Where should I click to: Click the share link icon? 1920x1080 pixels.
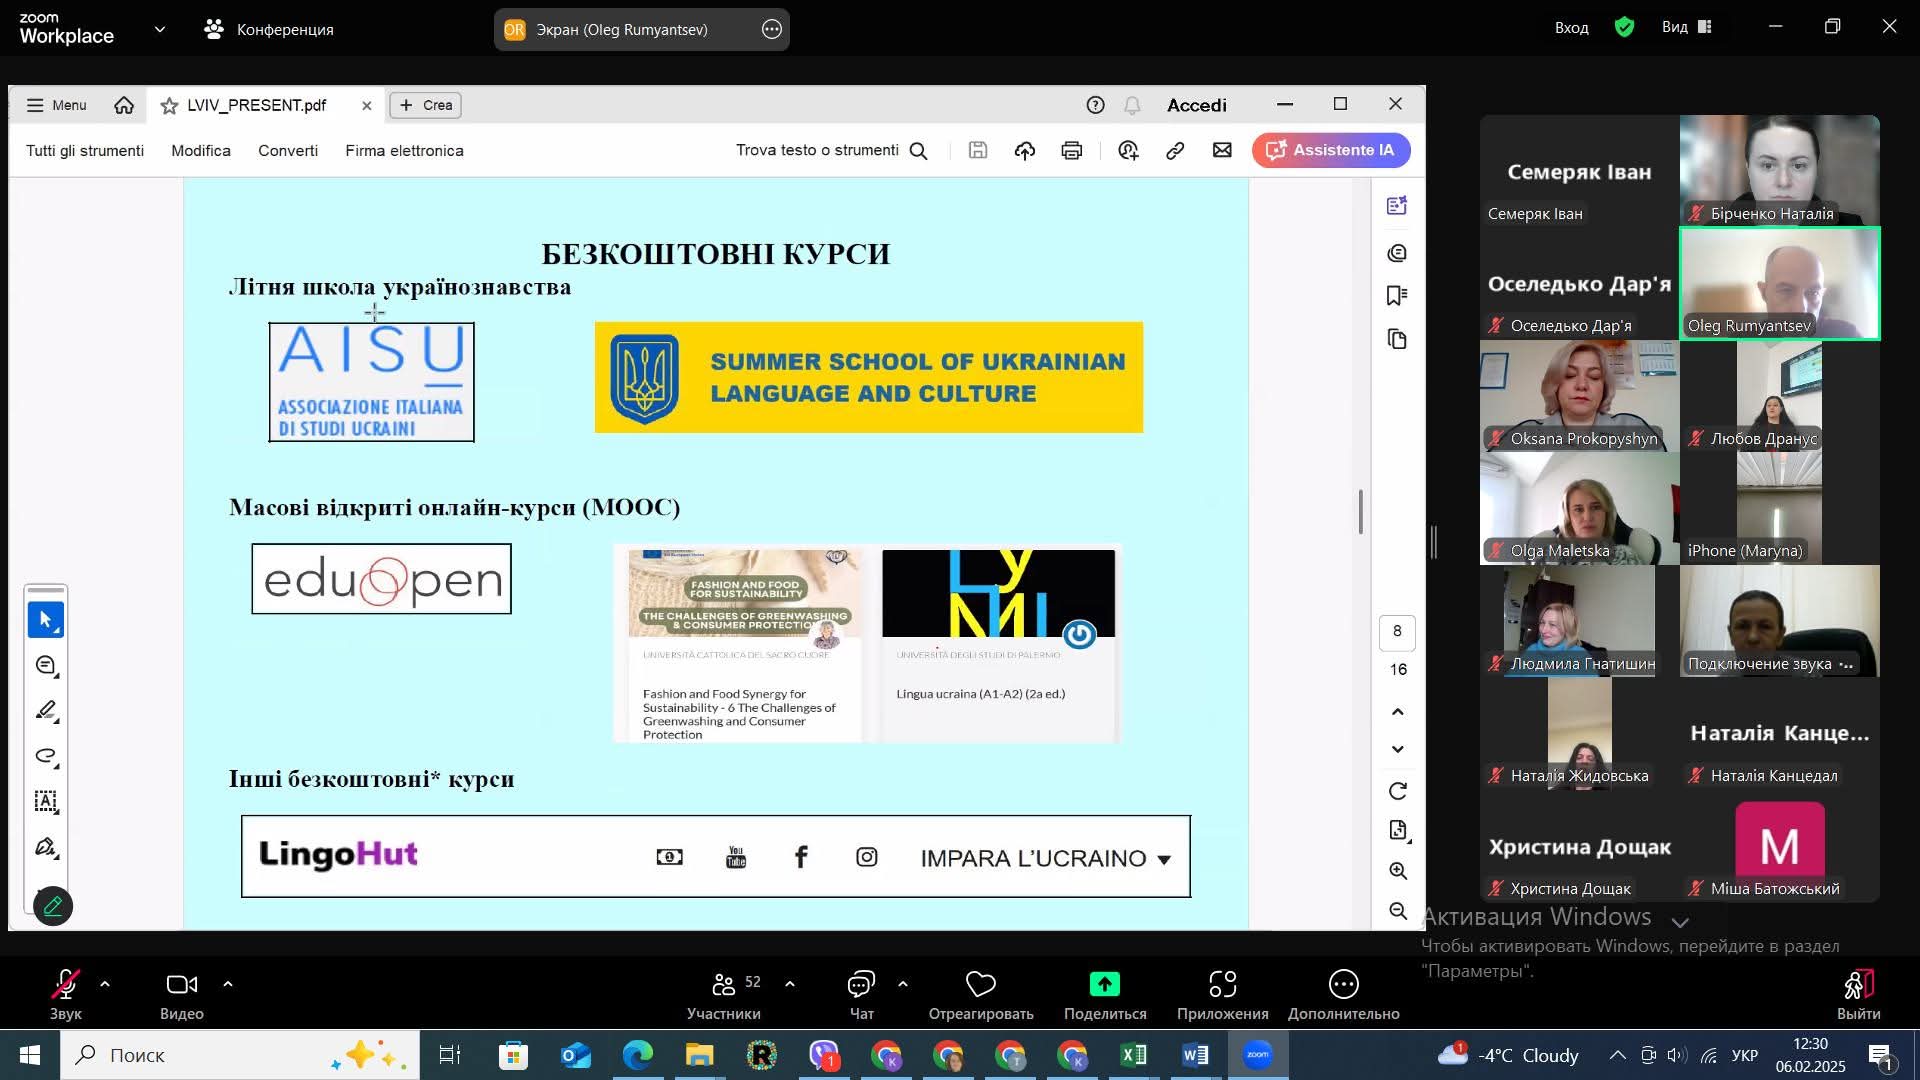coord(1175,151)
